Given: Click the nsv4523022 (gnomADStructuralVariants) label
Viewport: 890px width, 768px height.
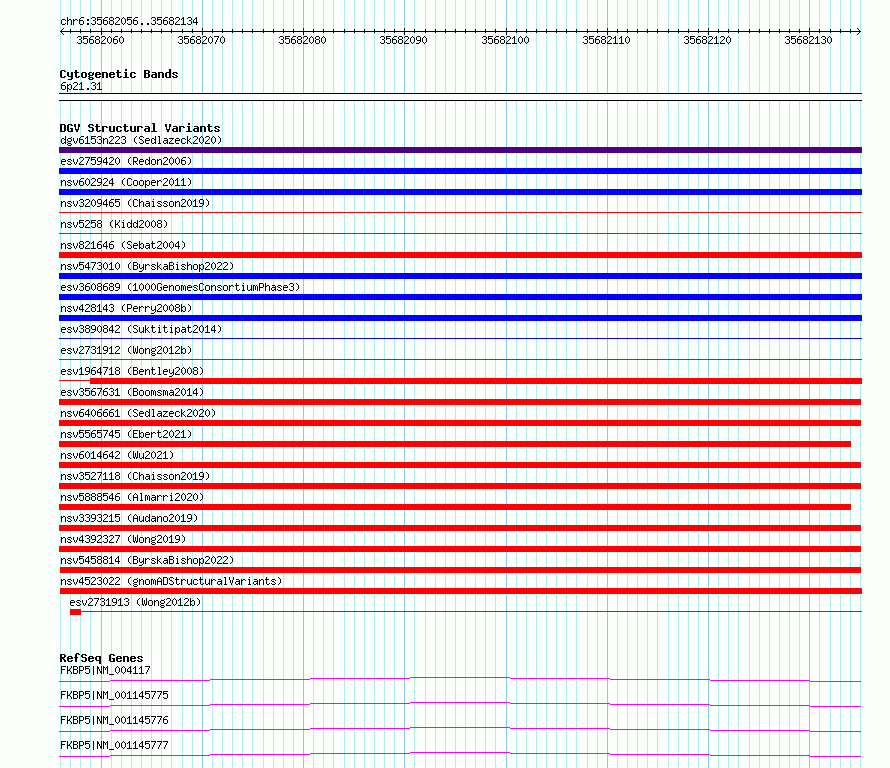Looking at the screenshot, I should tap(171, 581).
